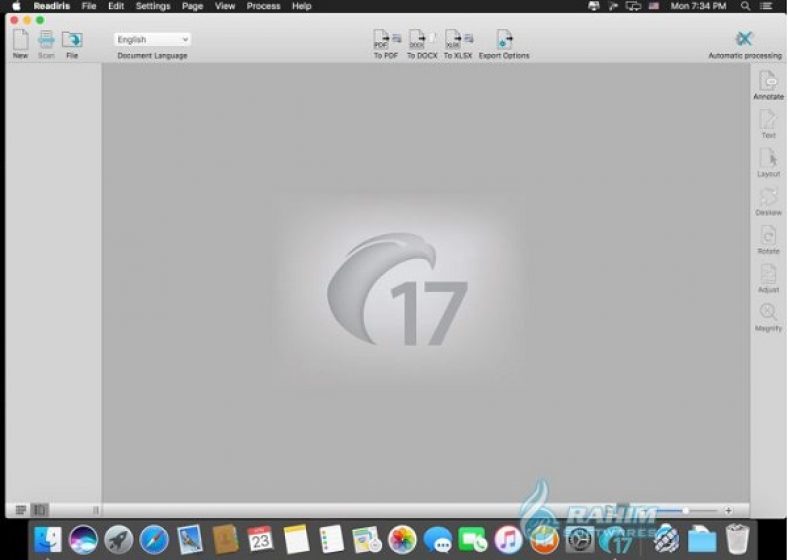Click the panel resize handle in the bottom bar

click(x=95, y=510)
